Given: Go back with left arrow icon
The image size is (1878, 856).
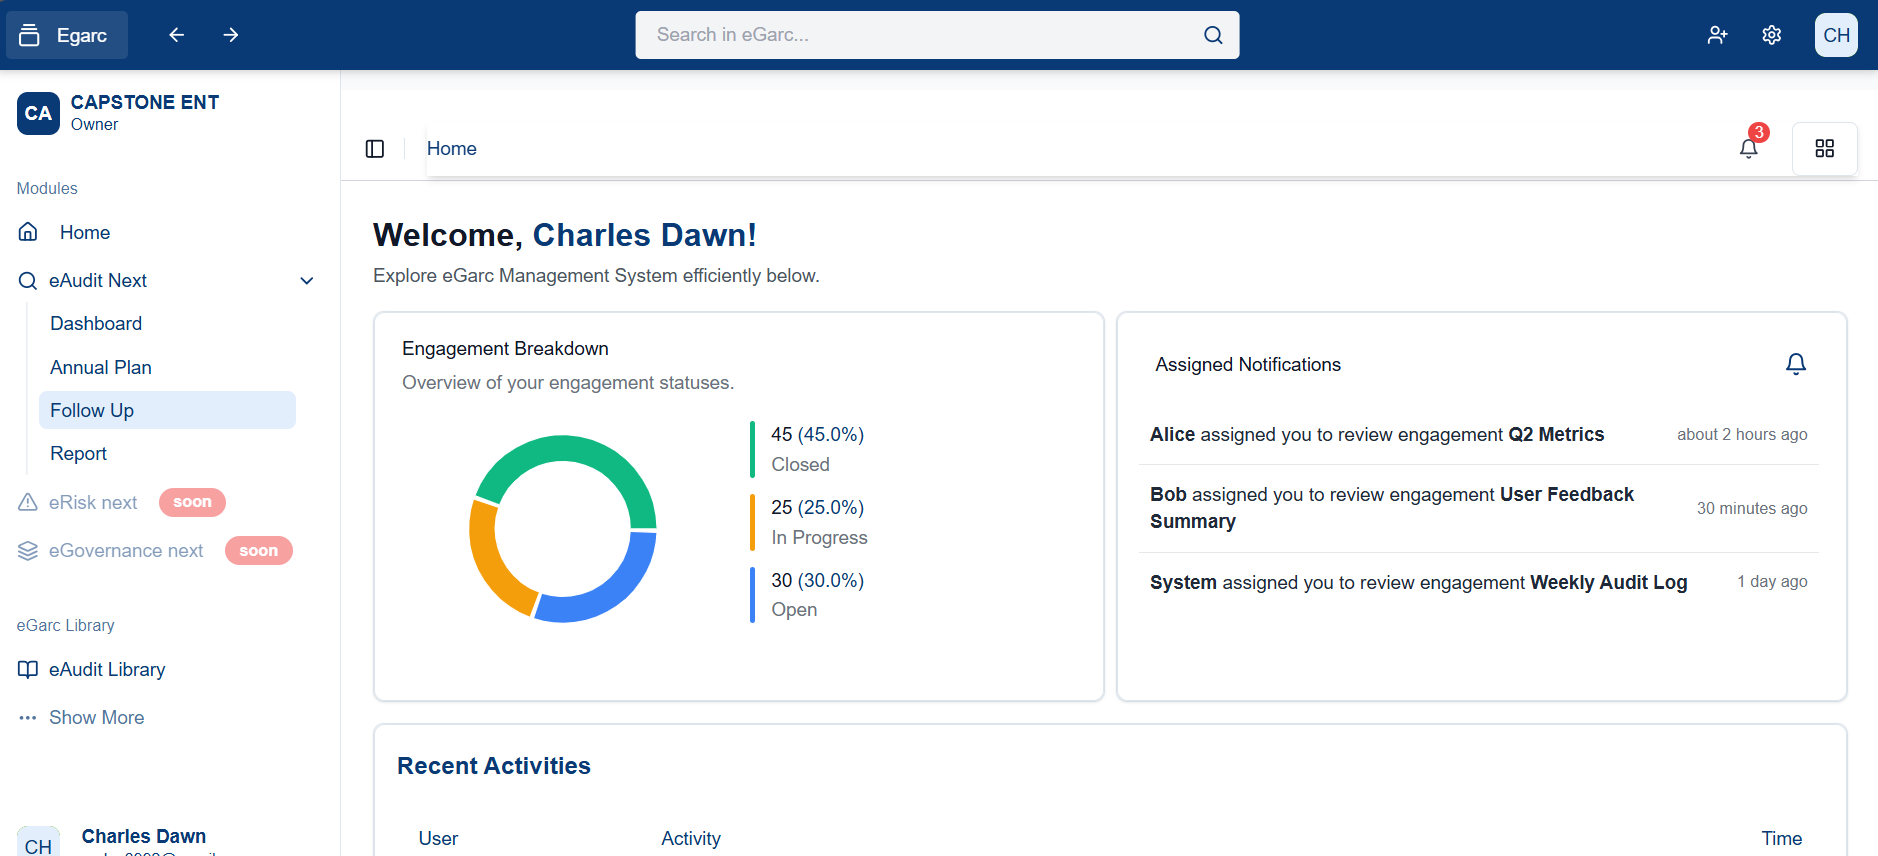Looking at the screenshot, I should [177, 35].
